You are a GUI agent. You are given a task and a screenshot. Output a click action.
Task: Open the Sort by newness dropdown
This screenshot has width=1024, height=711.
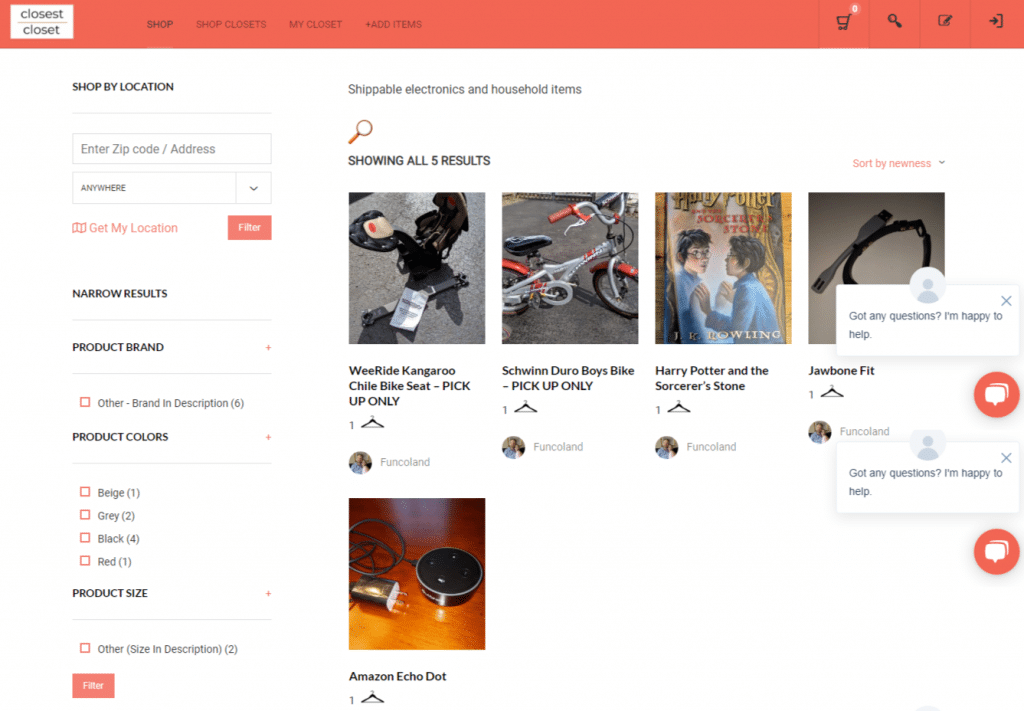point(897,163)
